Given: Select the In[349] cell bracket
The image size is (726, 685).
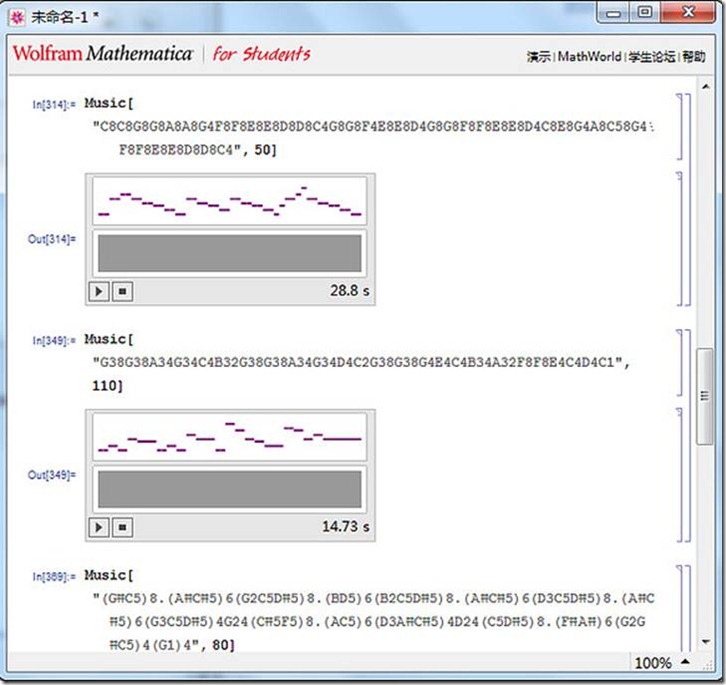Looking at the screenshot, I should [679, 362].
